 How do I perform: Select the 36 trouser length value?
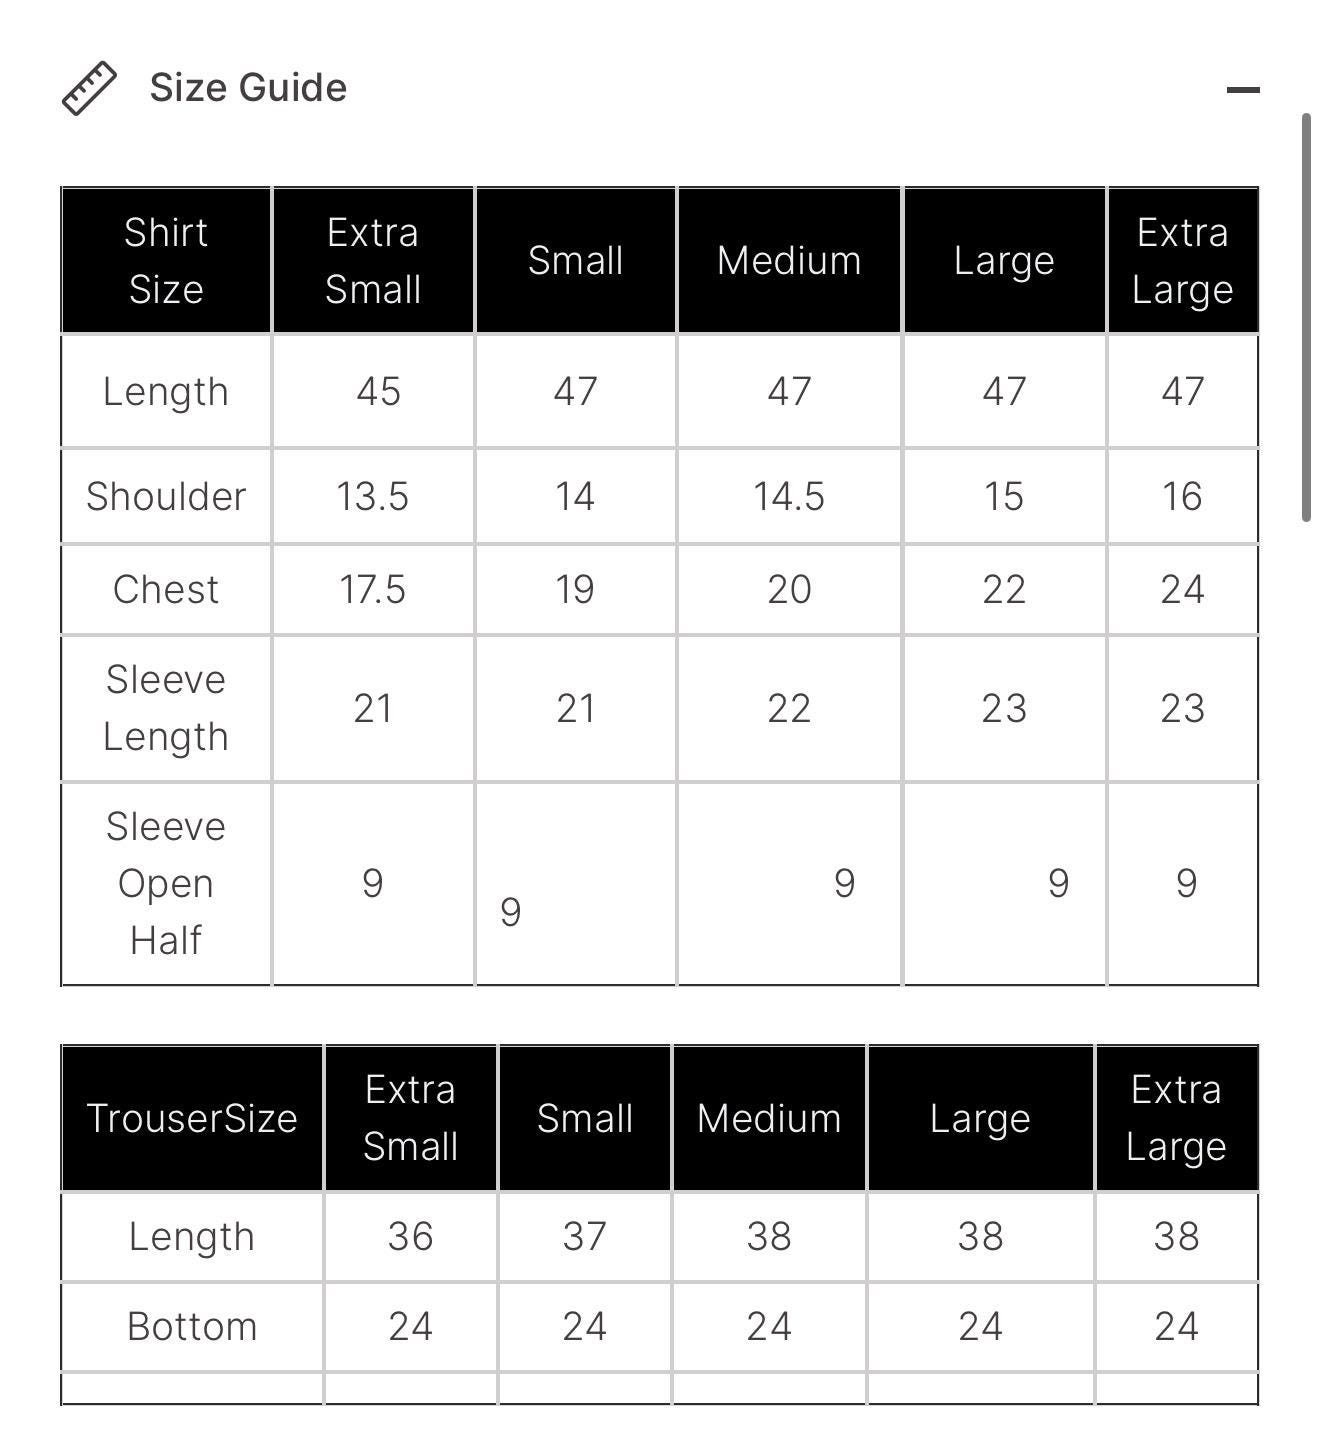410,1236
